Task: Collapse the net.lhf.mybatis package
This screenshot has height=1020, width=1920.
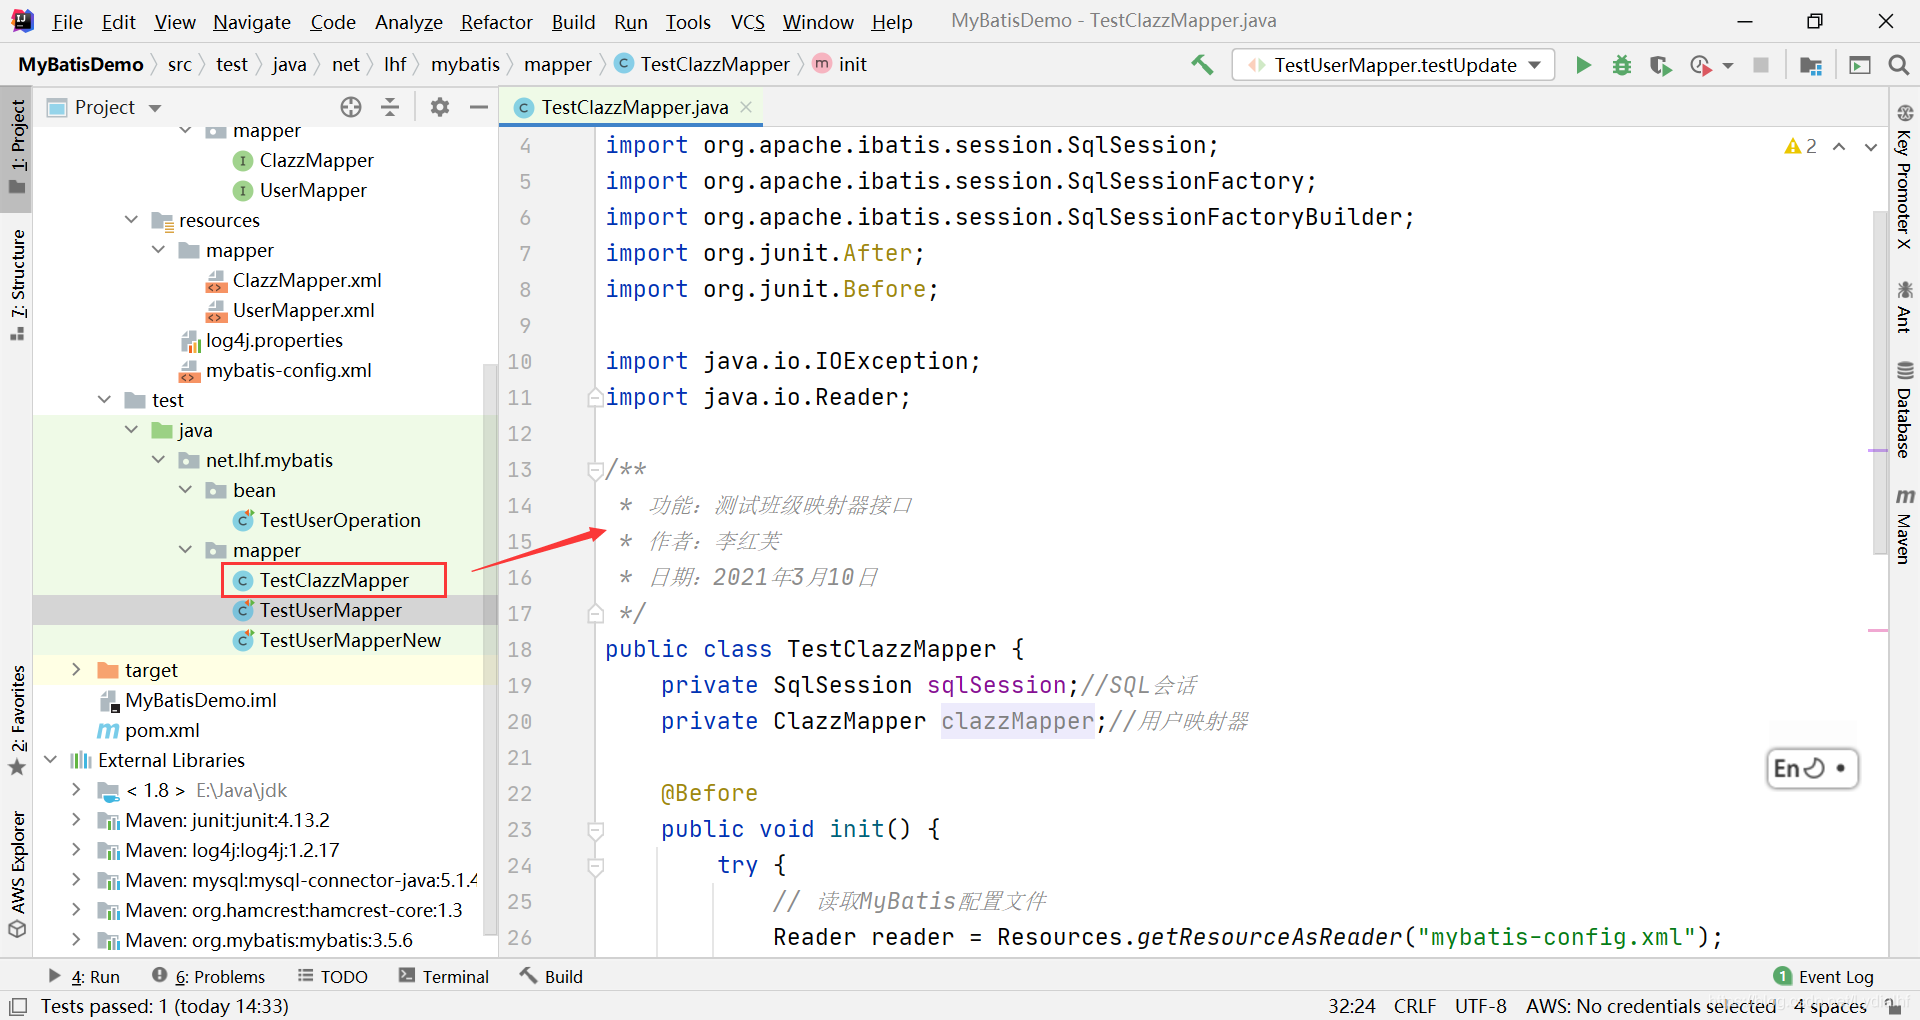Action: (158, 460)
